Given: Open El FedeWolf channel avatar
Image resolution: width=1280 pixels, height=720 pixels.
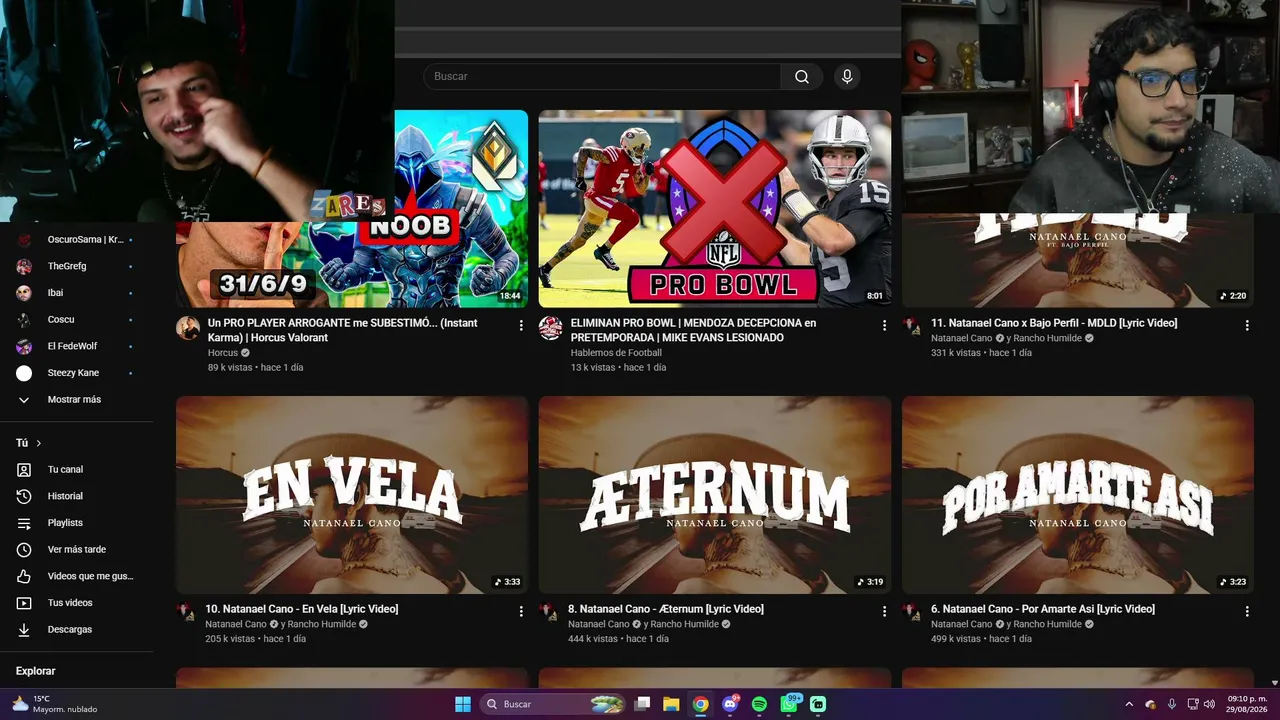Looking at the screenshot, I should 24,347.
